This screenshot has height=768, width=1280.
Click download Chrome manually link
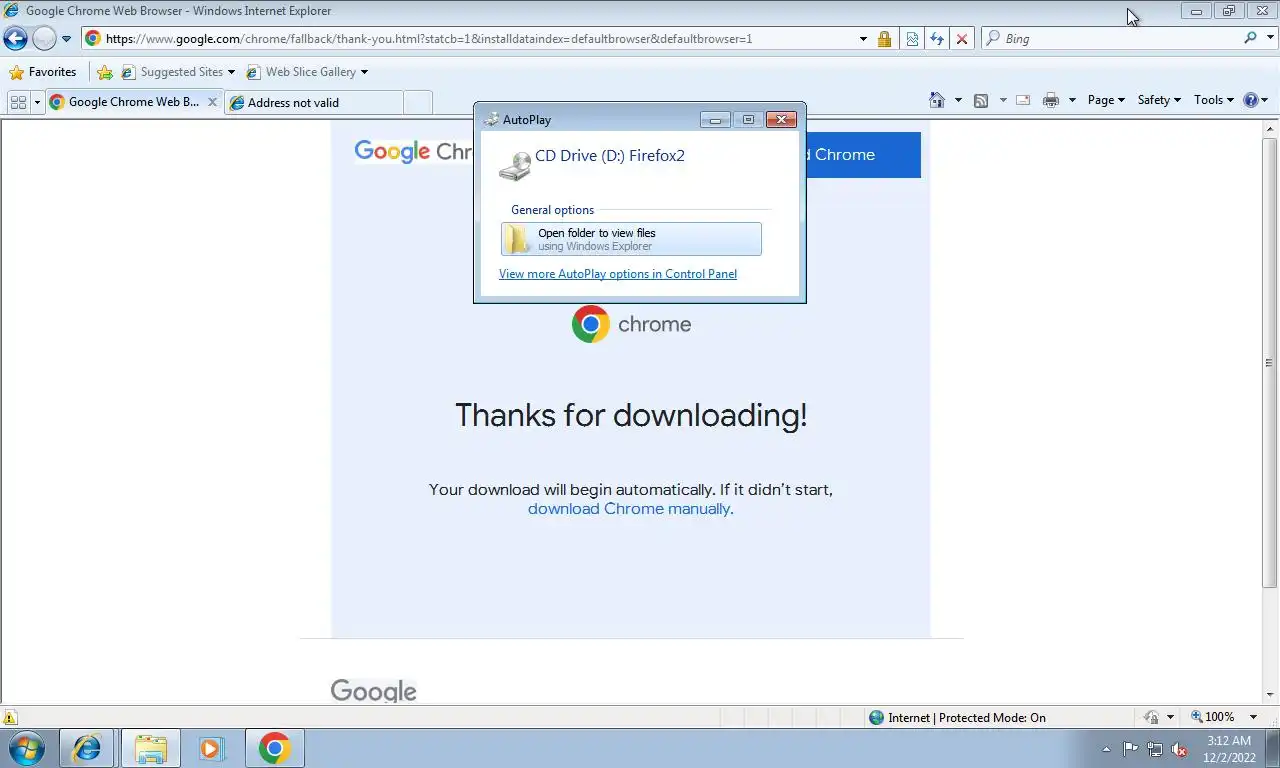pyautogui.click(x=629, y=509)
